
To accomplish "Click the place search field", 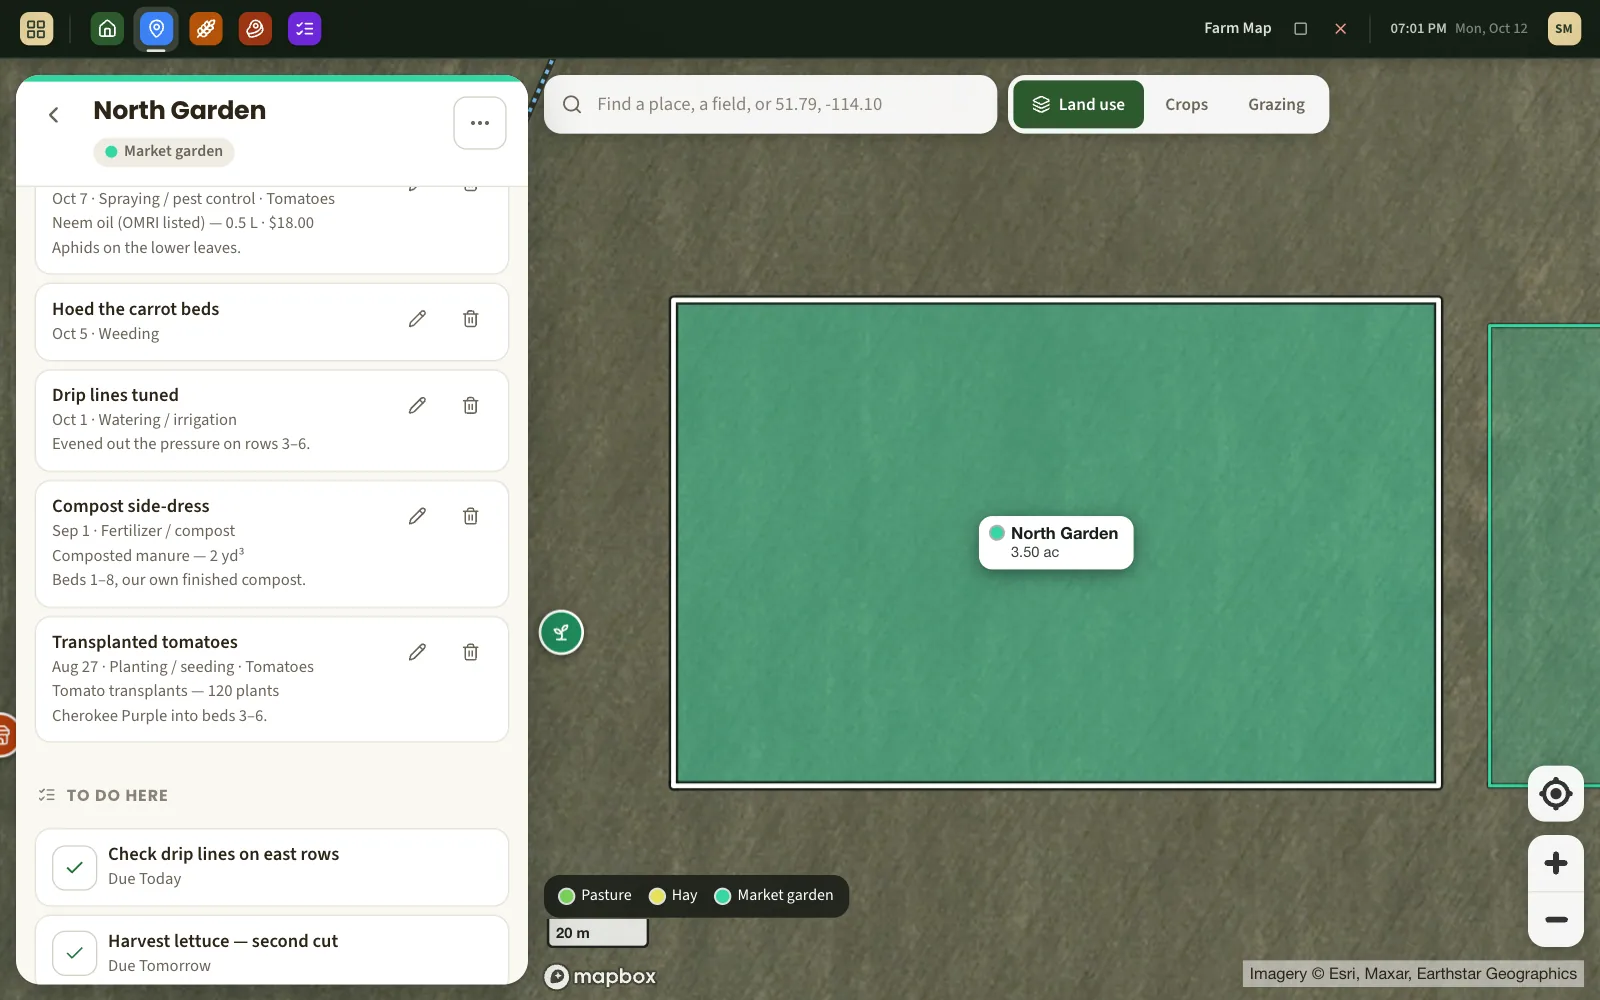I will tap(770, 104).
